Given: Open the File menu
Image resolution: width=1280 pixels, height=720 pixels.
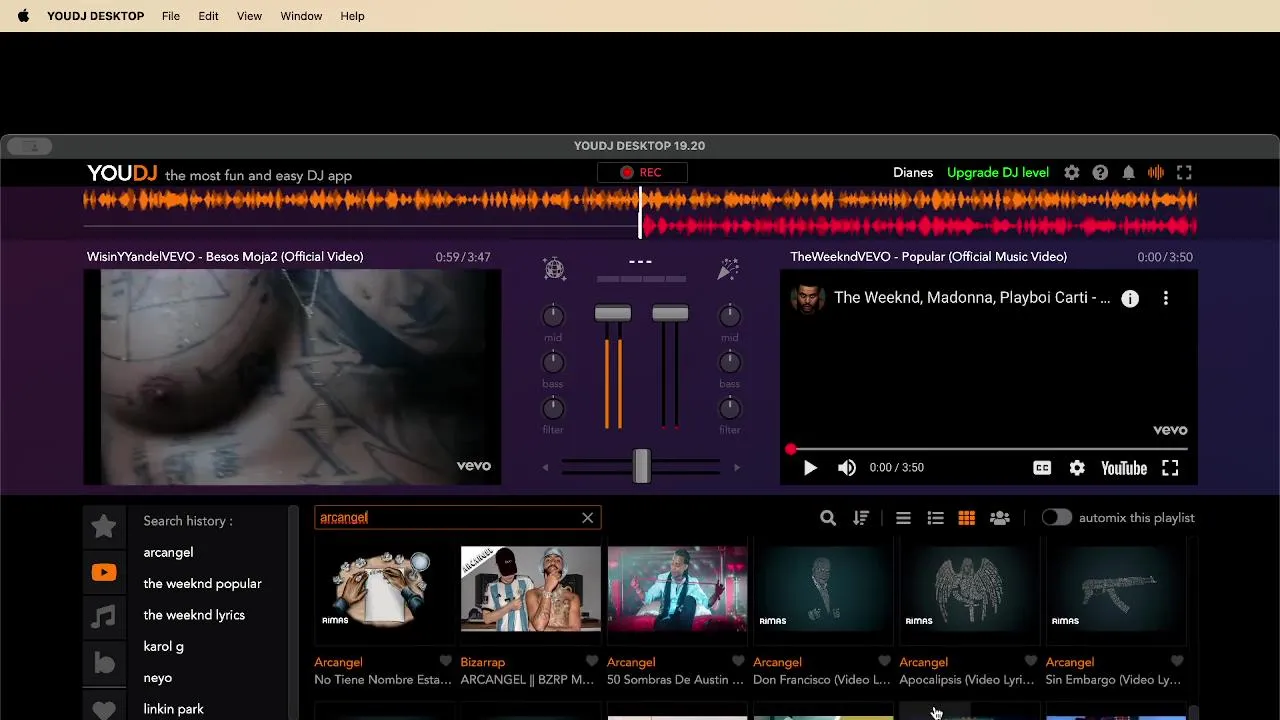Looking at the screenshot, I should (171, 16).
